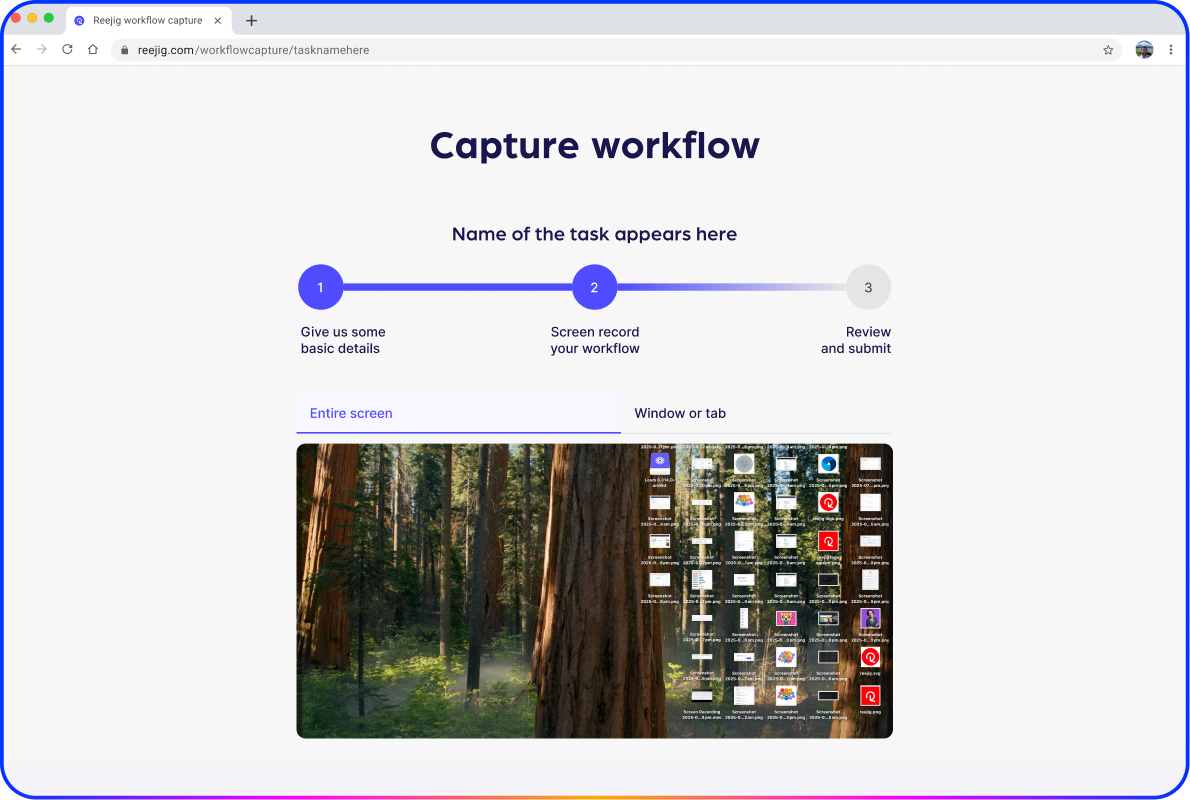Click the padlock icon in the address bar
This screenshot has height=800, width=1190.
(123, 48)
